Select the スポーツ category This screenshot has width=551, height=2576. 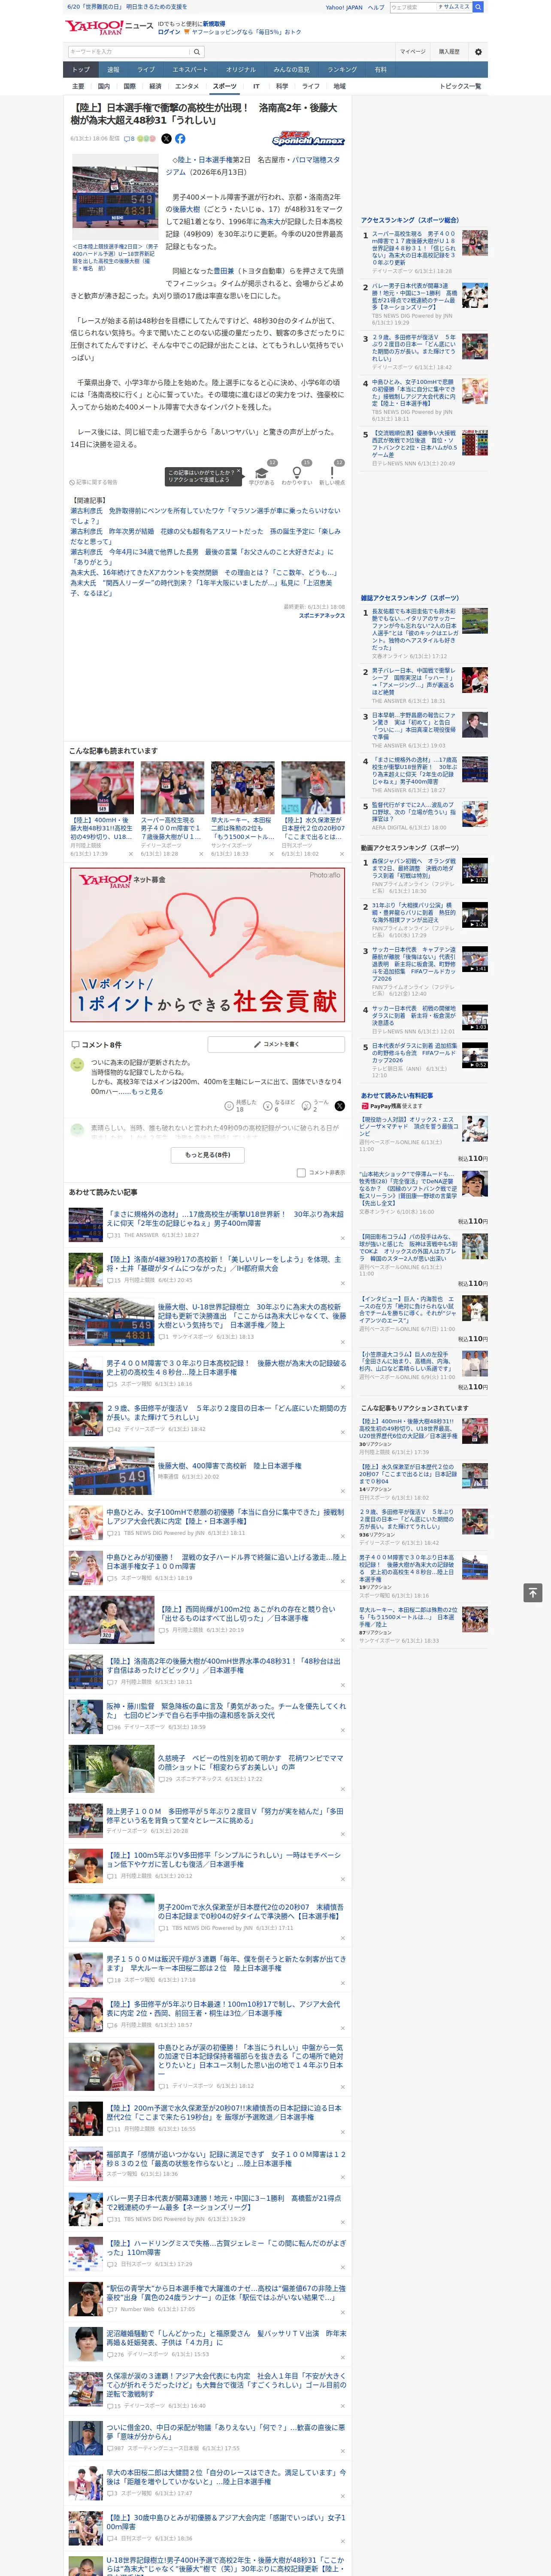(x=225, y=86)
